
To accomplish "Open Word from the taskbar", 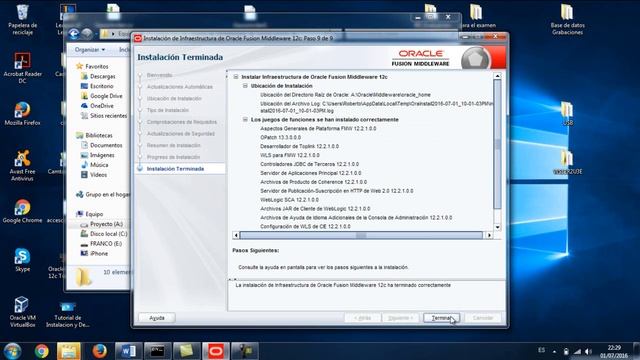I will 129,351.
